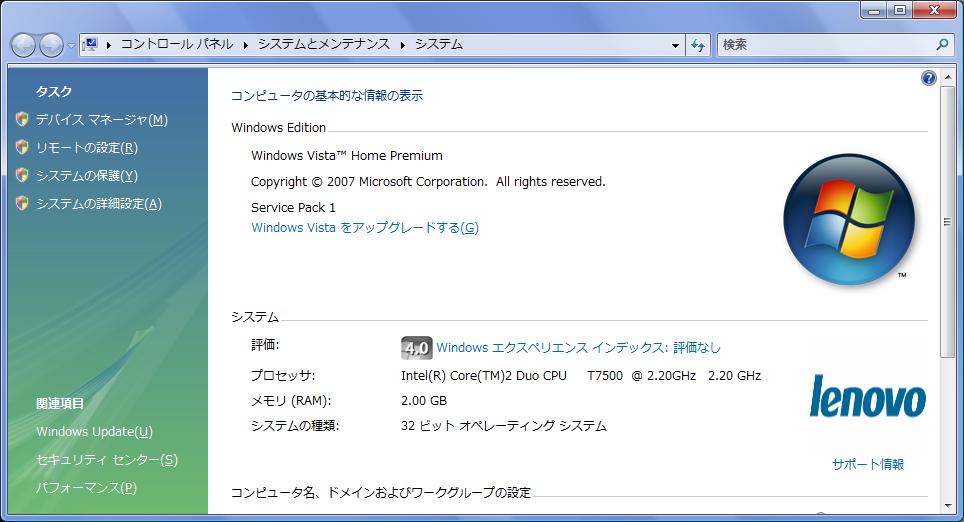
Task: Click the magnifier search icon
Action: coord(942,44)
